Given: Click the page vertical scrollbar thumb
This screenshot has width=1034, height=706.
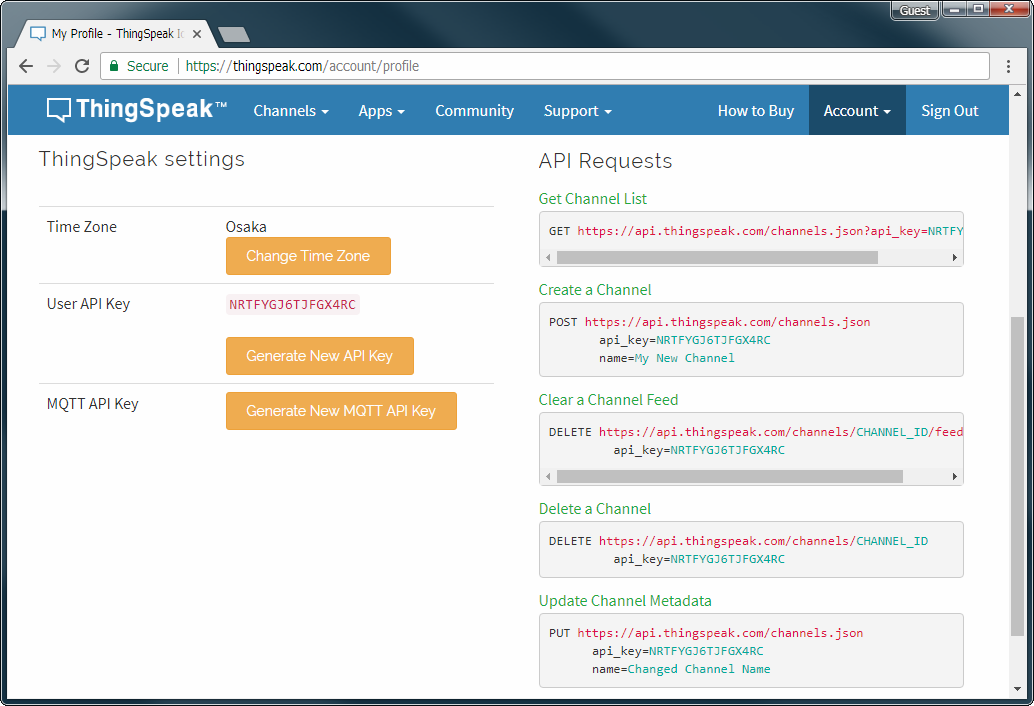Looking at the screenshot, I should (1017, 476).
